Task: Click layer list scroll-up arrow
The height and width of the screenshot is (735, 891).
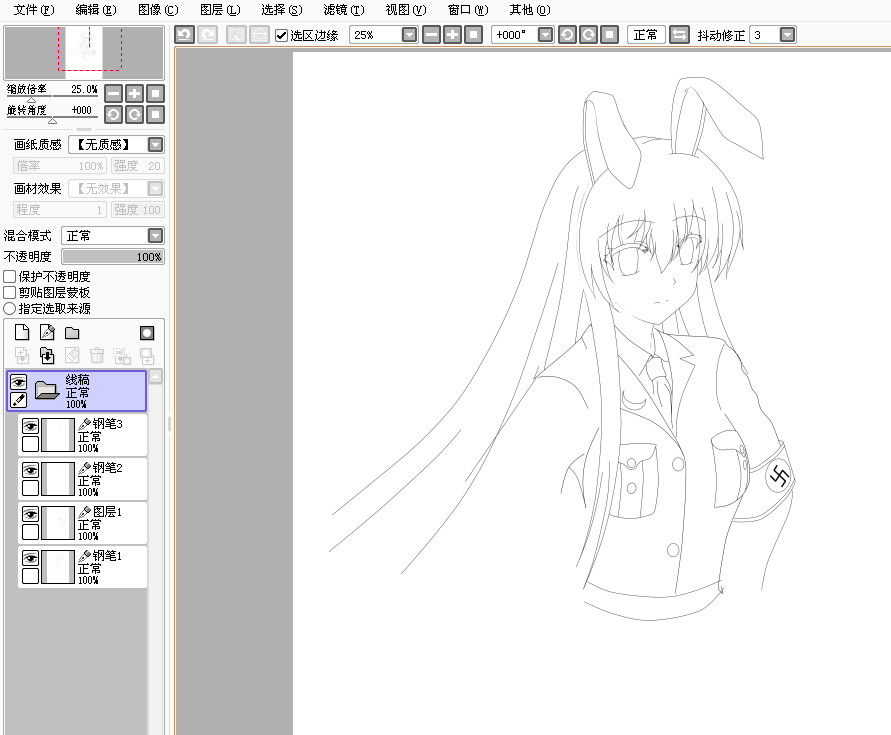Action: (155, 376)
